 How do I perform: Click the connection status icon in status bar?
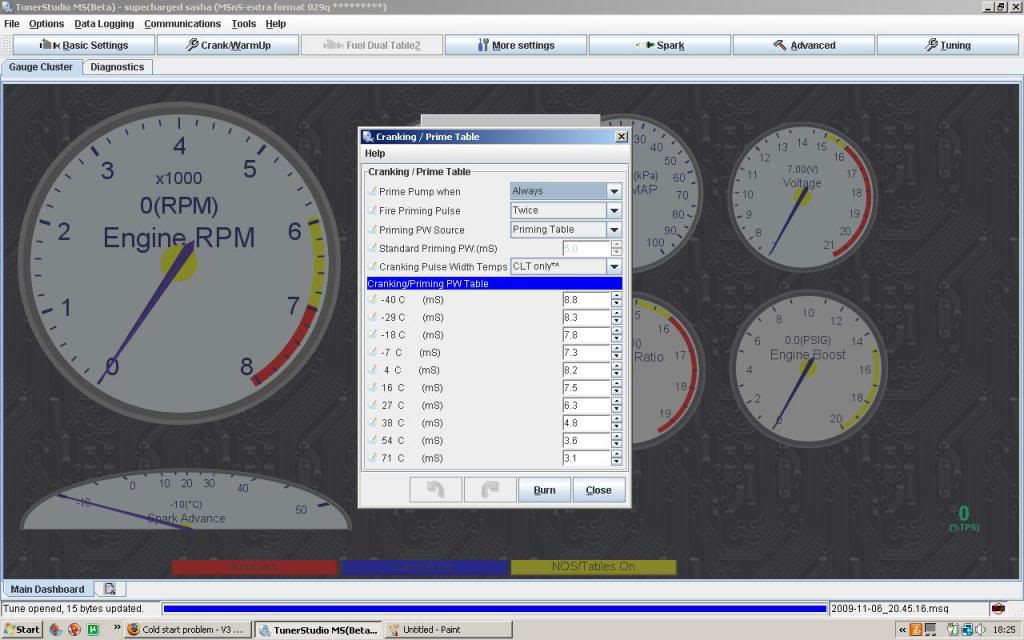point(997,608)
